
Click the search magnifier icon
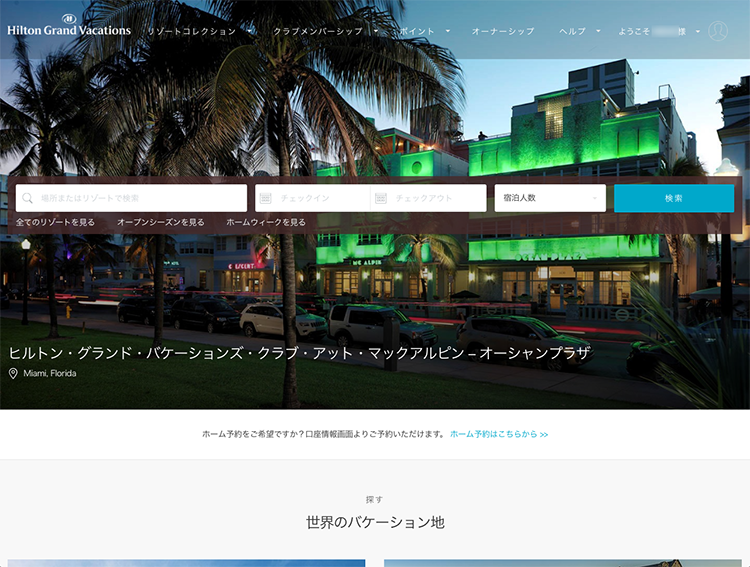click(x=27, y=198)
